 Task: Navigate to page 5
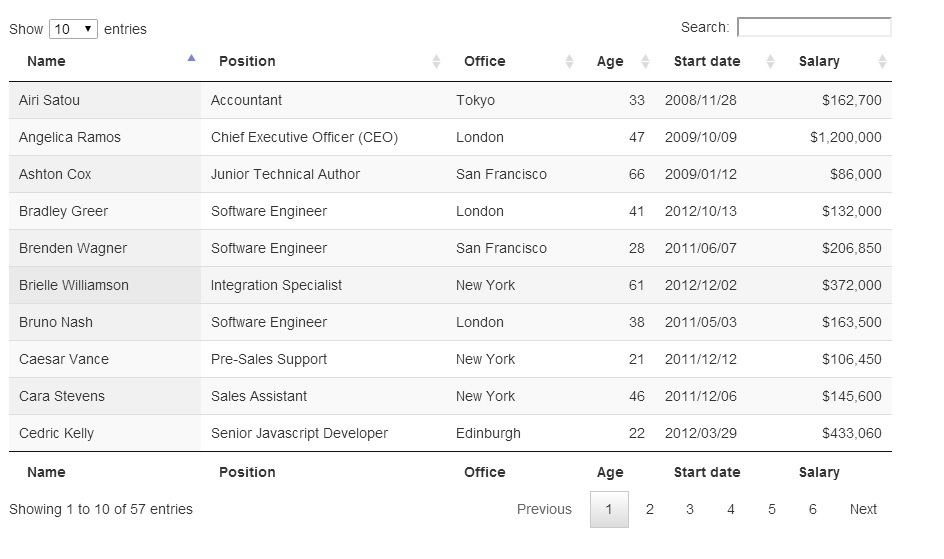[772, 509]
